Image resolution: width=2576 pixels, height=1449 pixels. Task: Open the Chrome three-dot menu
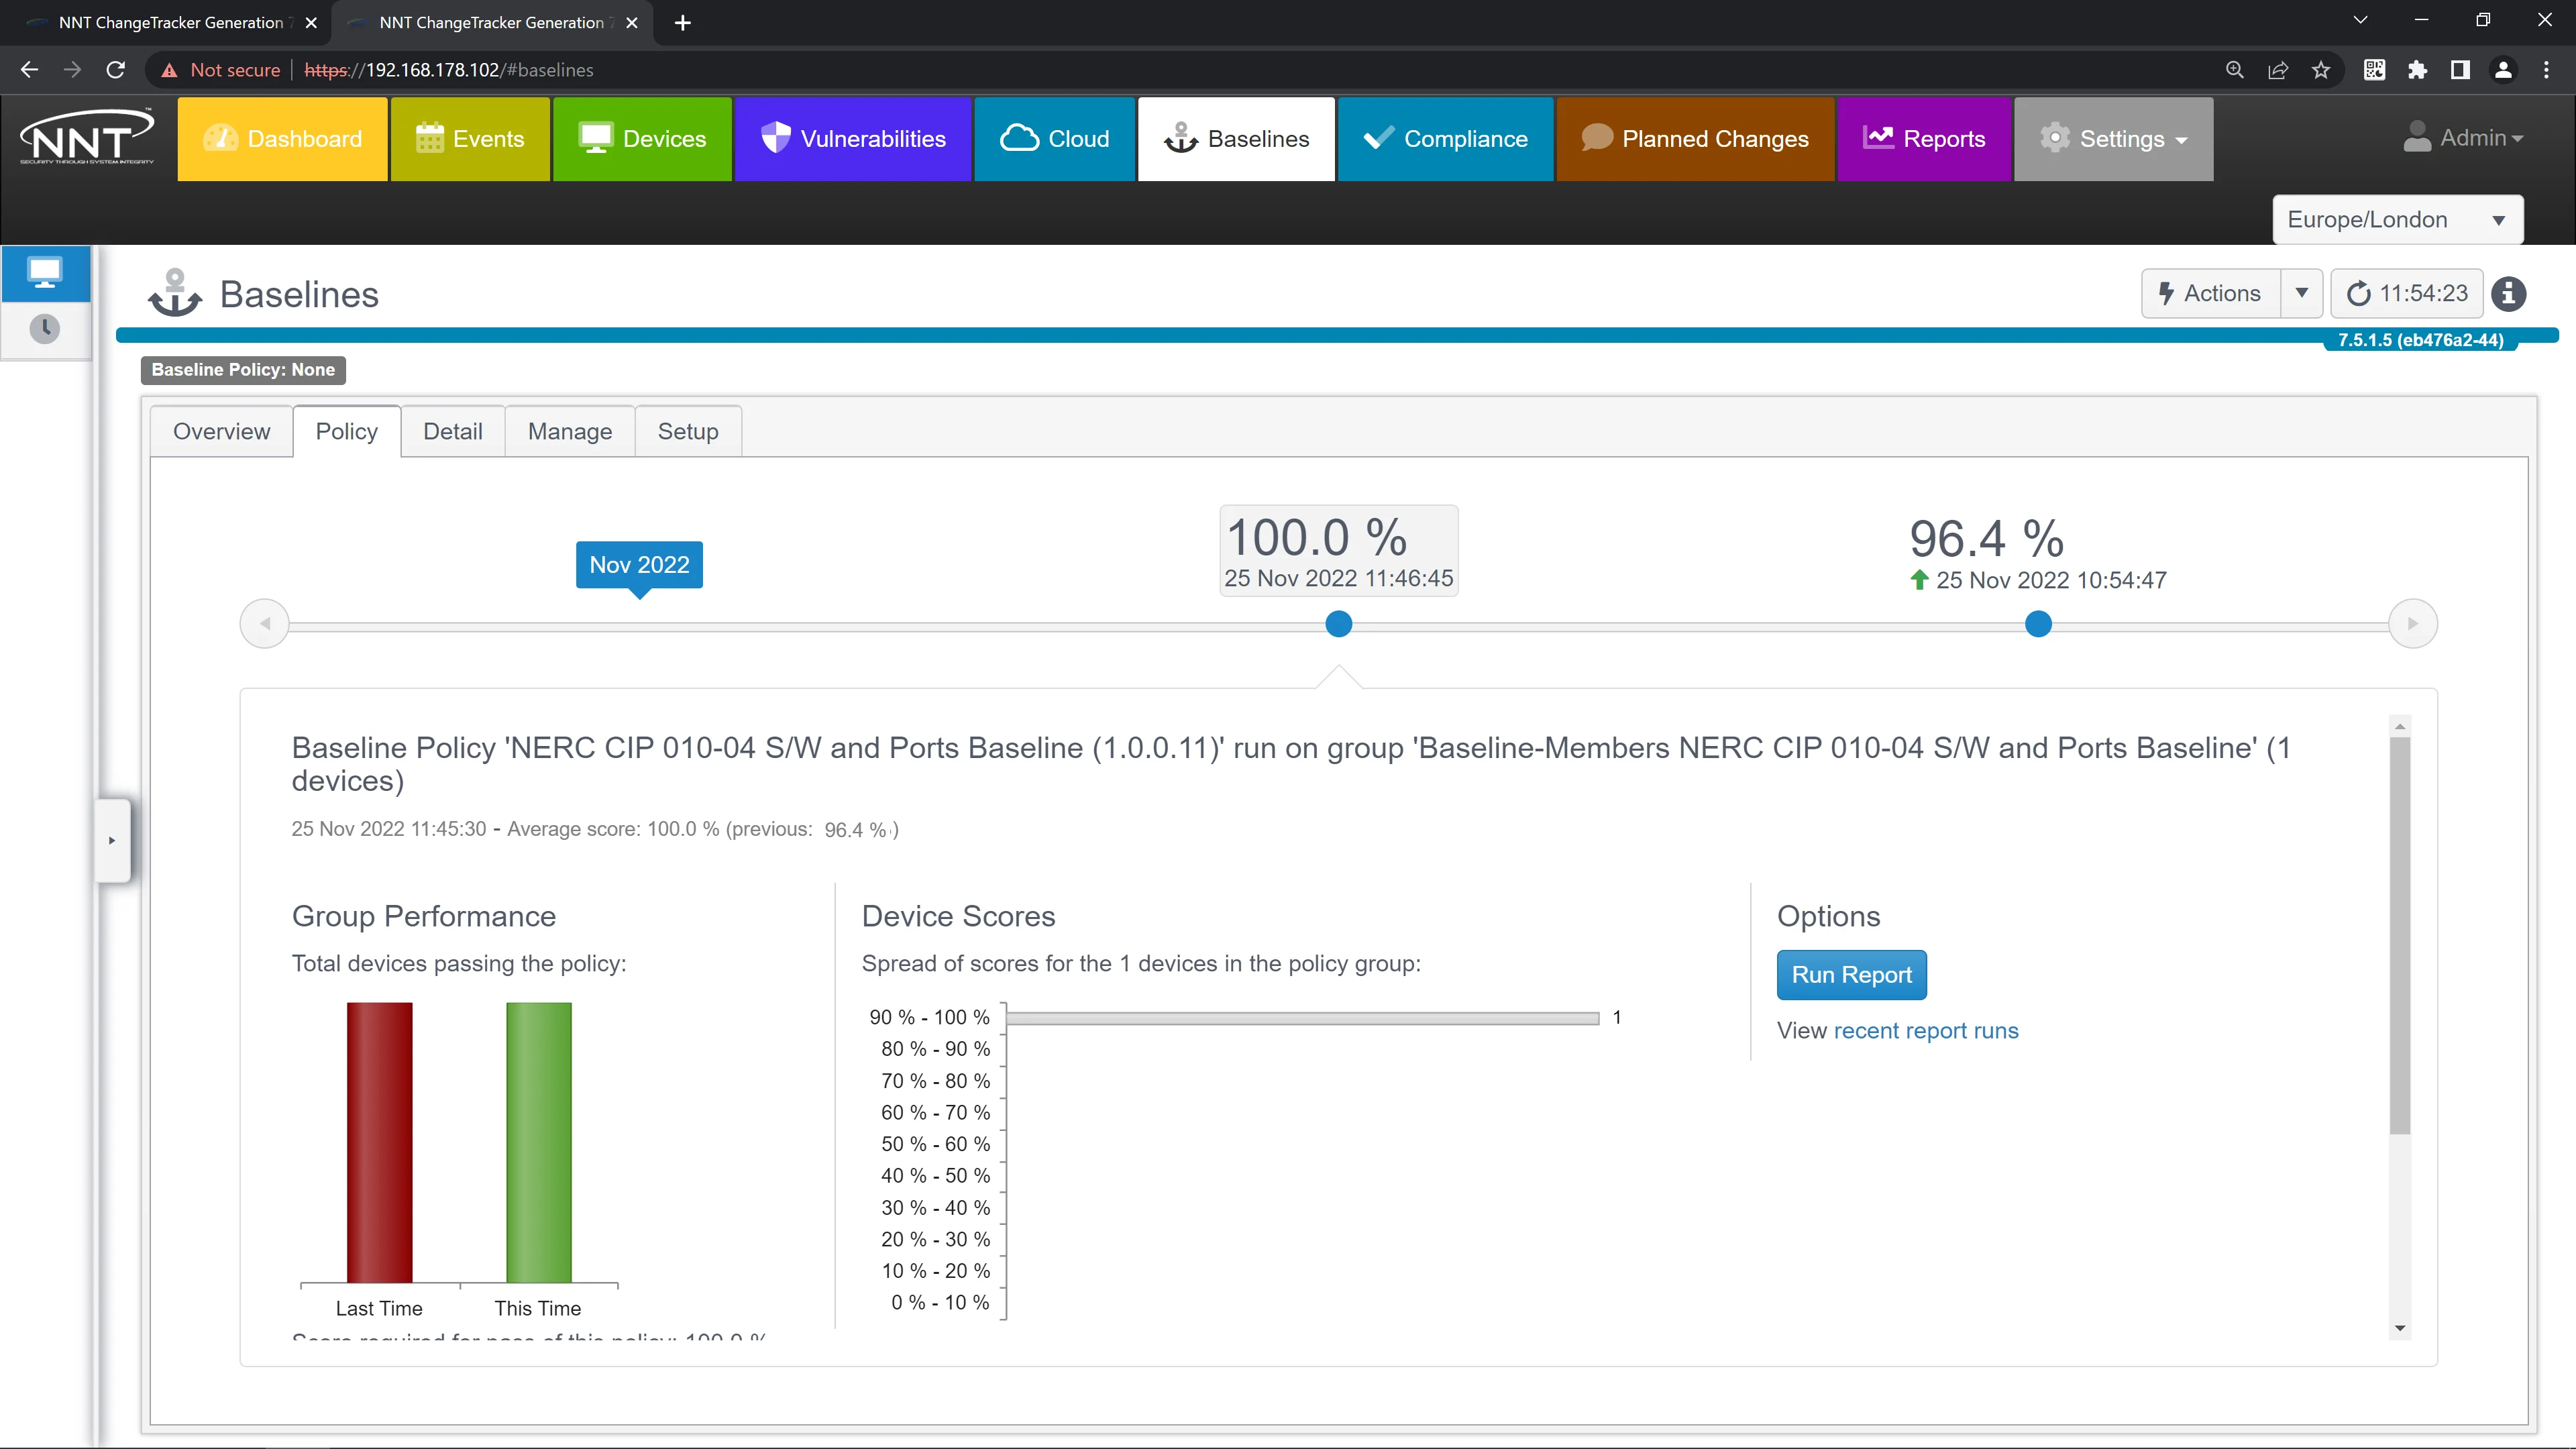click(x=2546, y=70)
